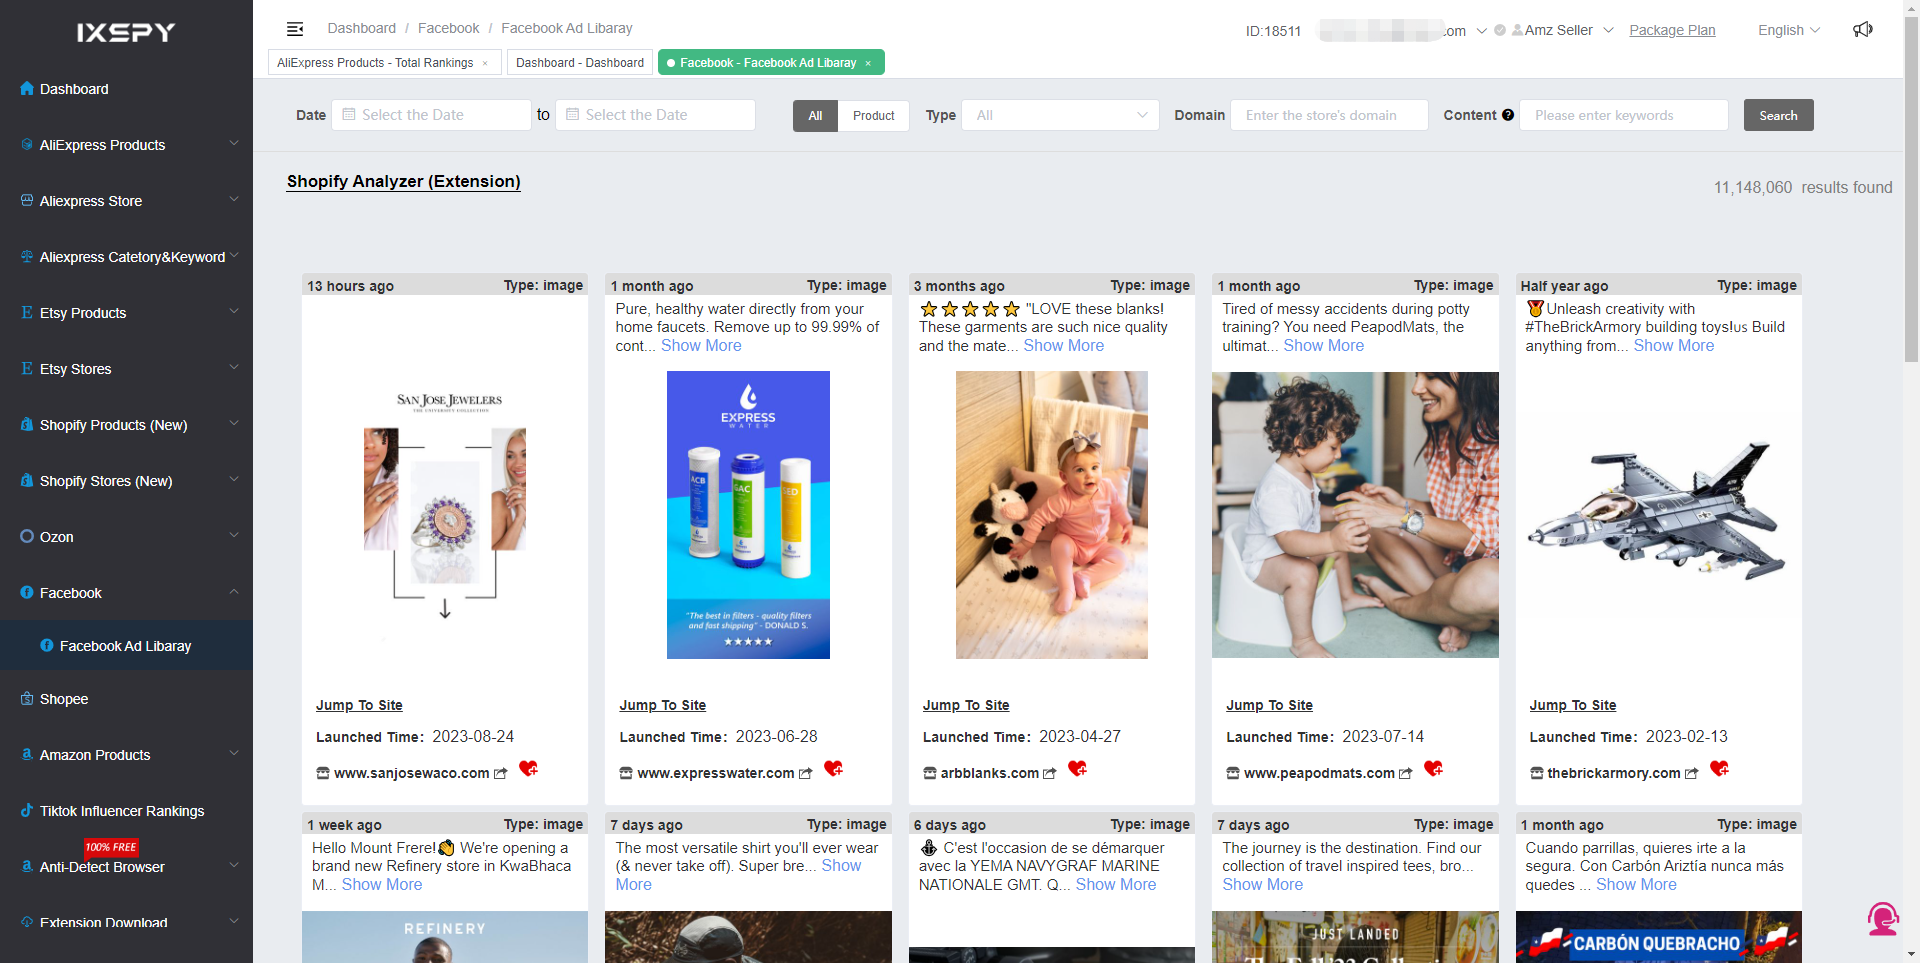Open the customer support chat icon
1920x963 pixels.
(1883, 918)
